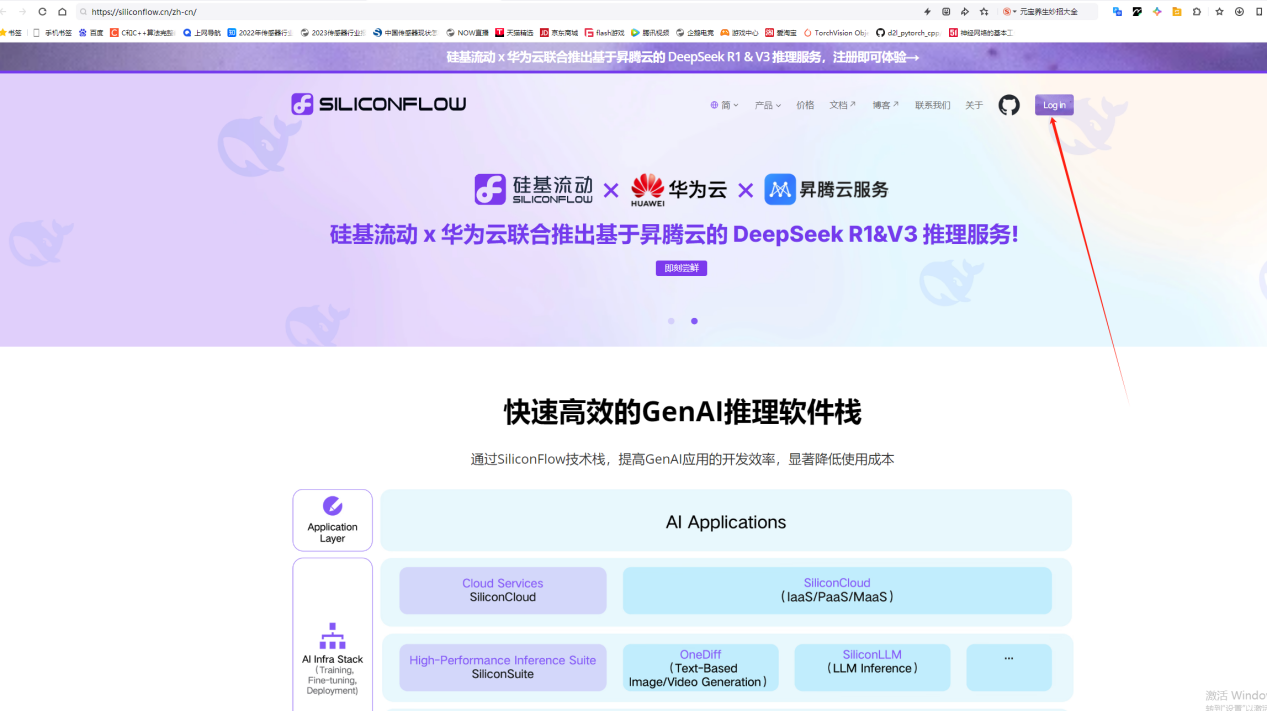Click the top DeepSeek R1 & V3 announcement banner

click(683, 57)
